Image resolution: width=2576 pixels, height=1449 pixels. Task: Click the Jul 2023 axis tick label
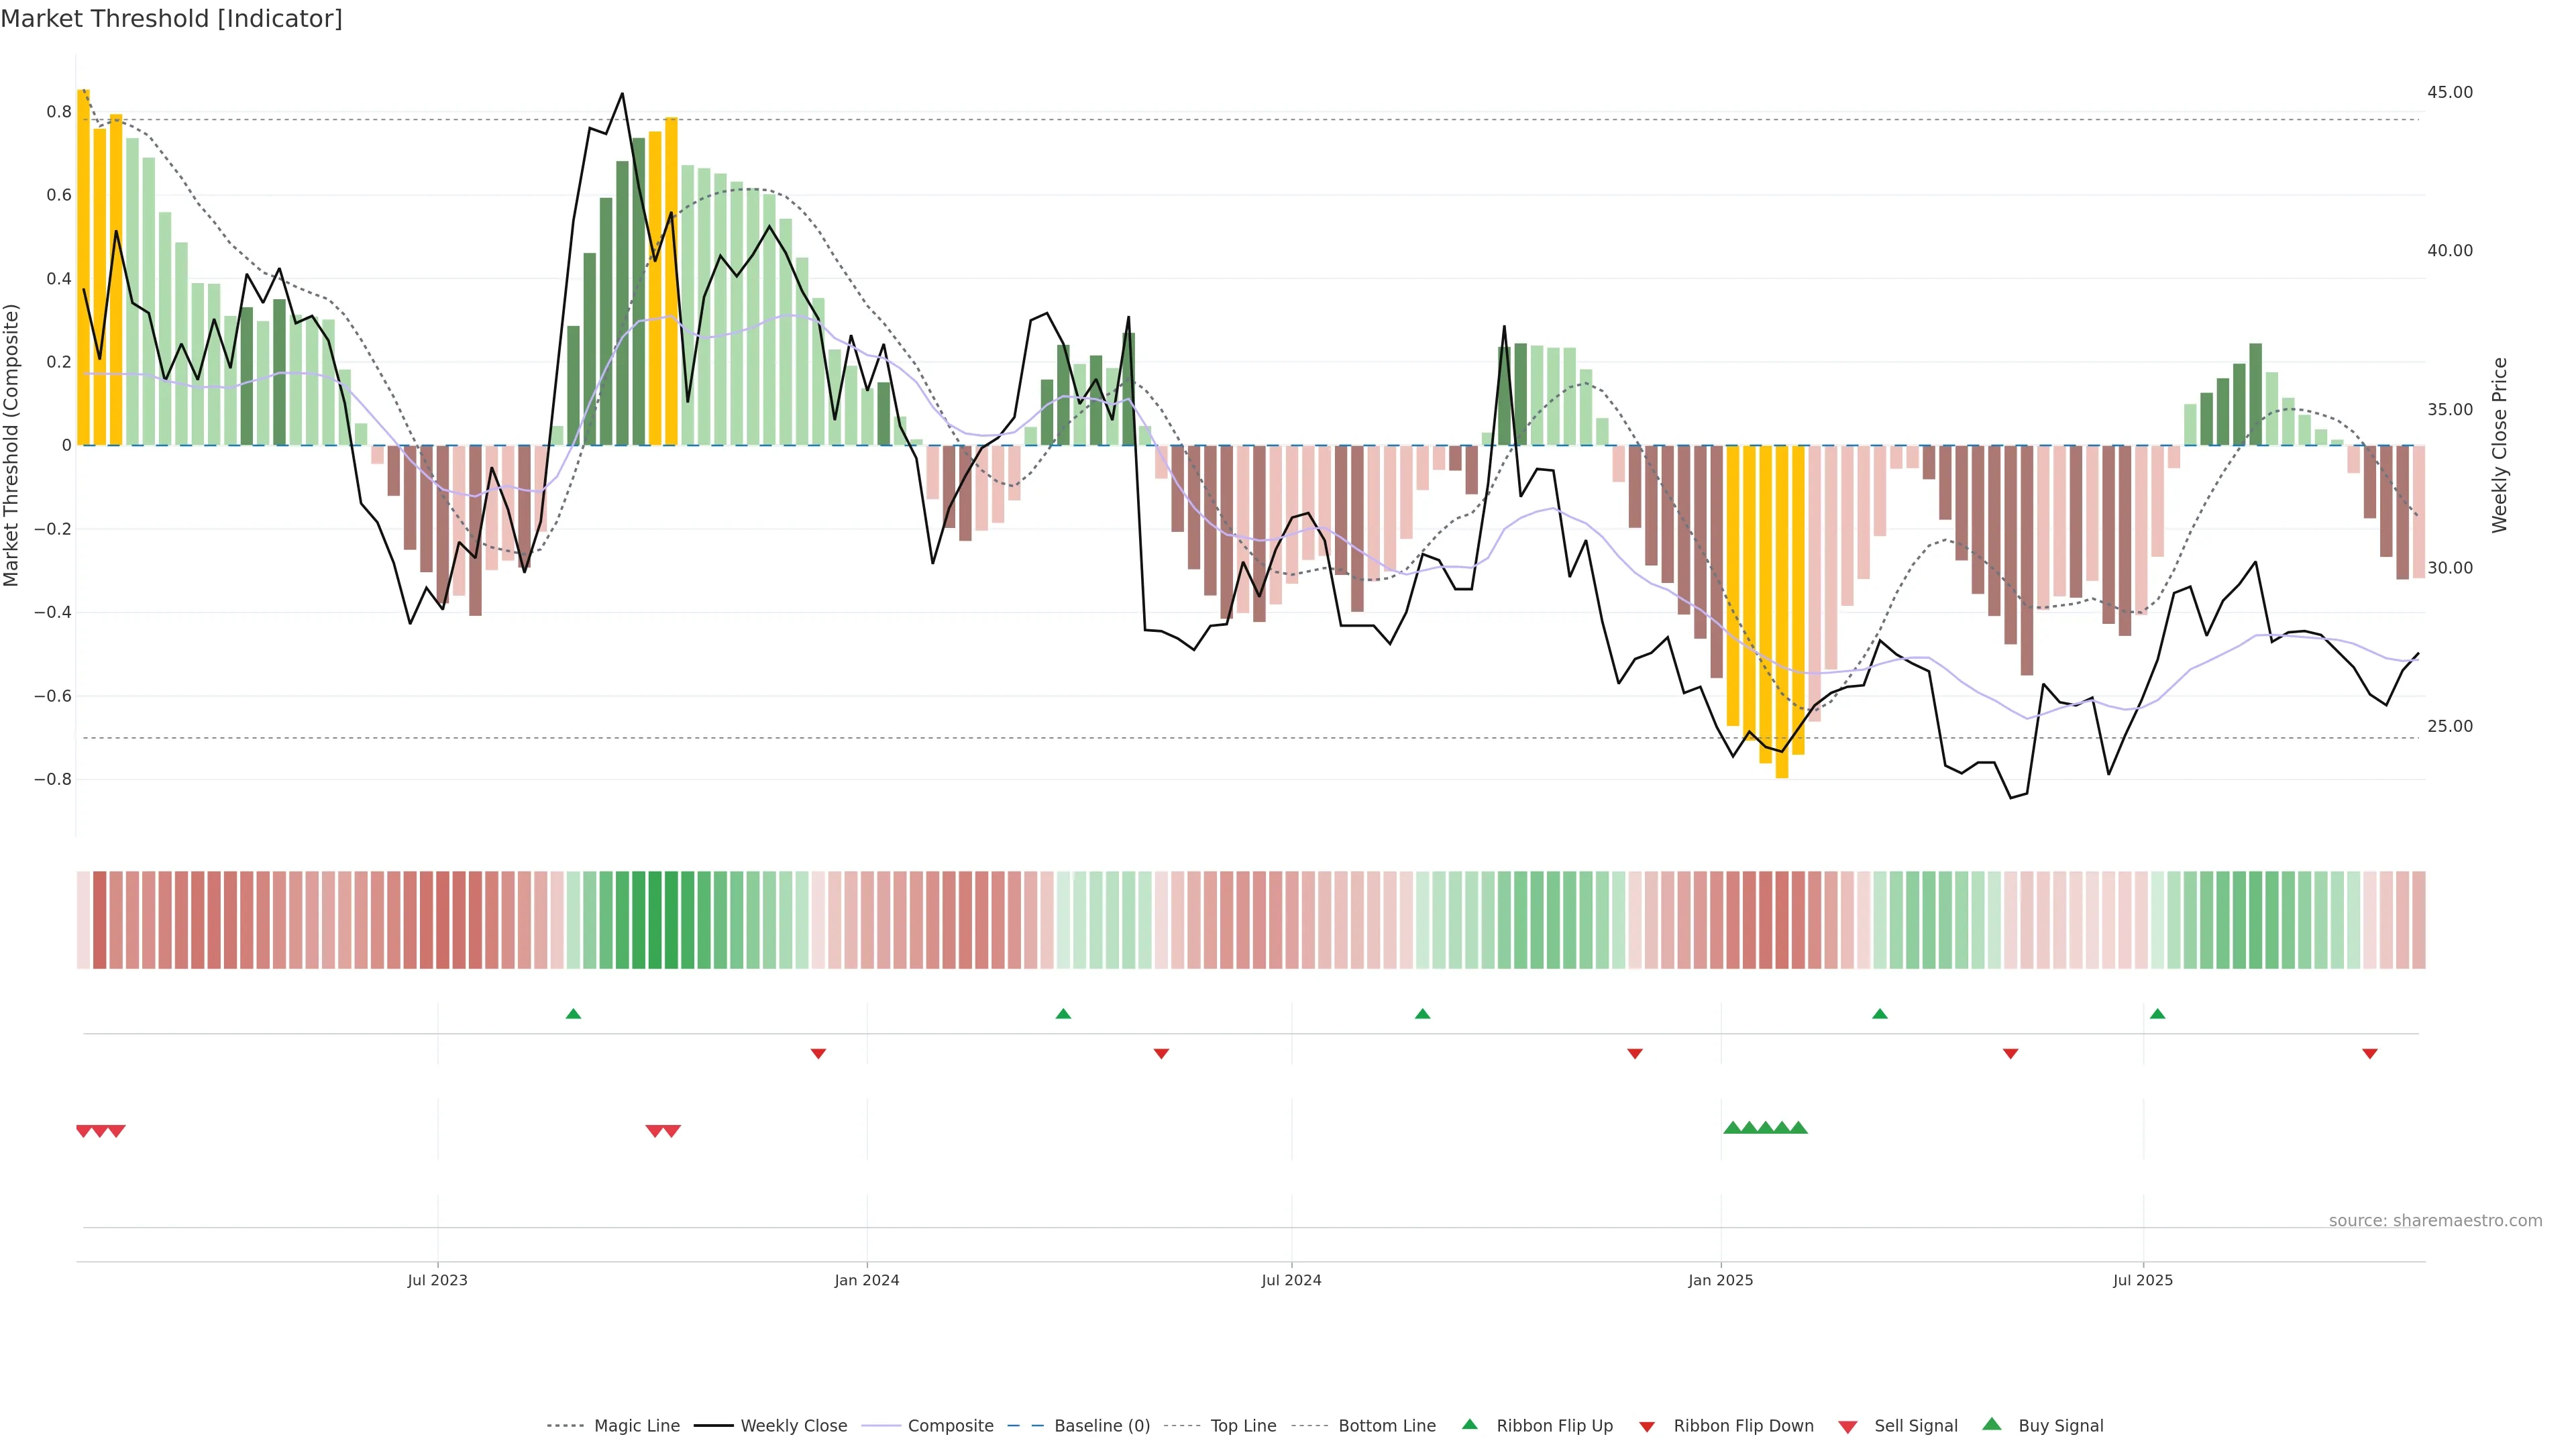click(437, 1280)
